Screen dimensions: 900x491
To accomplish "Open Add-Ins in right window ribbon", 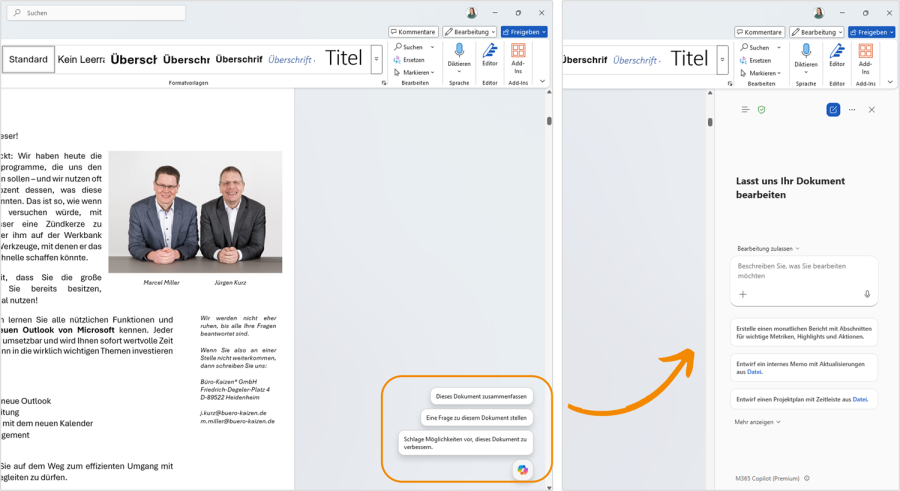I will coord(865,59).
